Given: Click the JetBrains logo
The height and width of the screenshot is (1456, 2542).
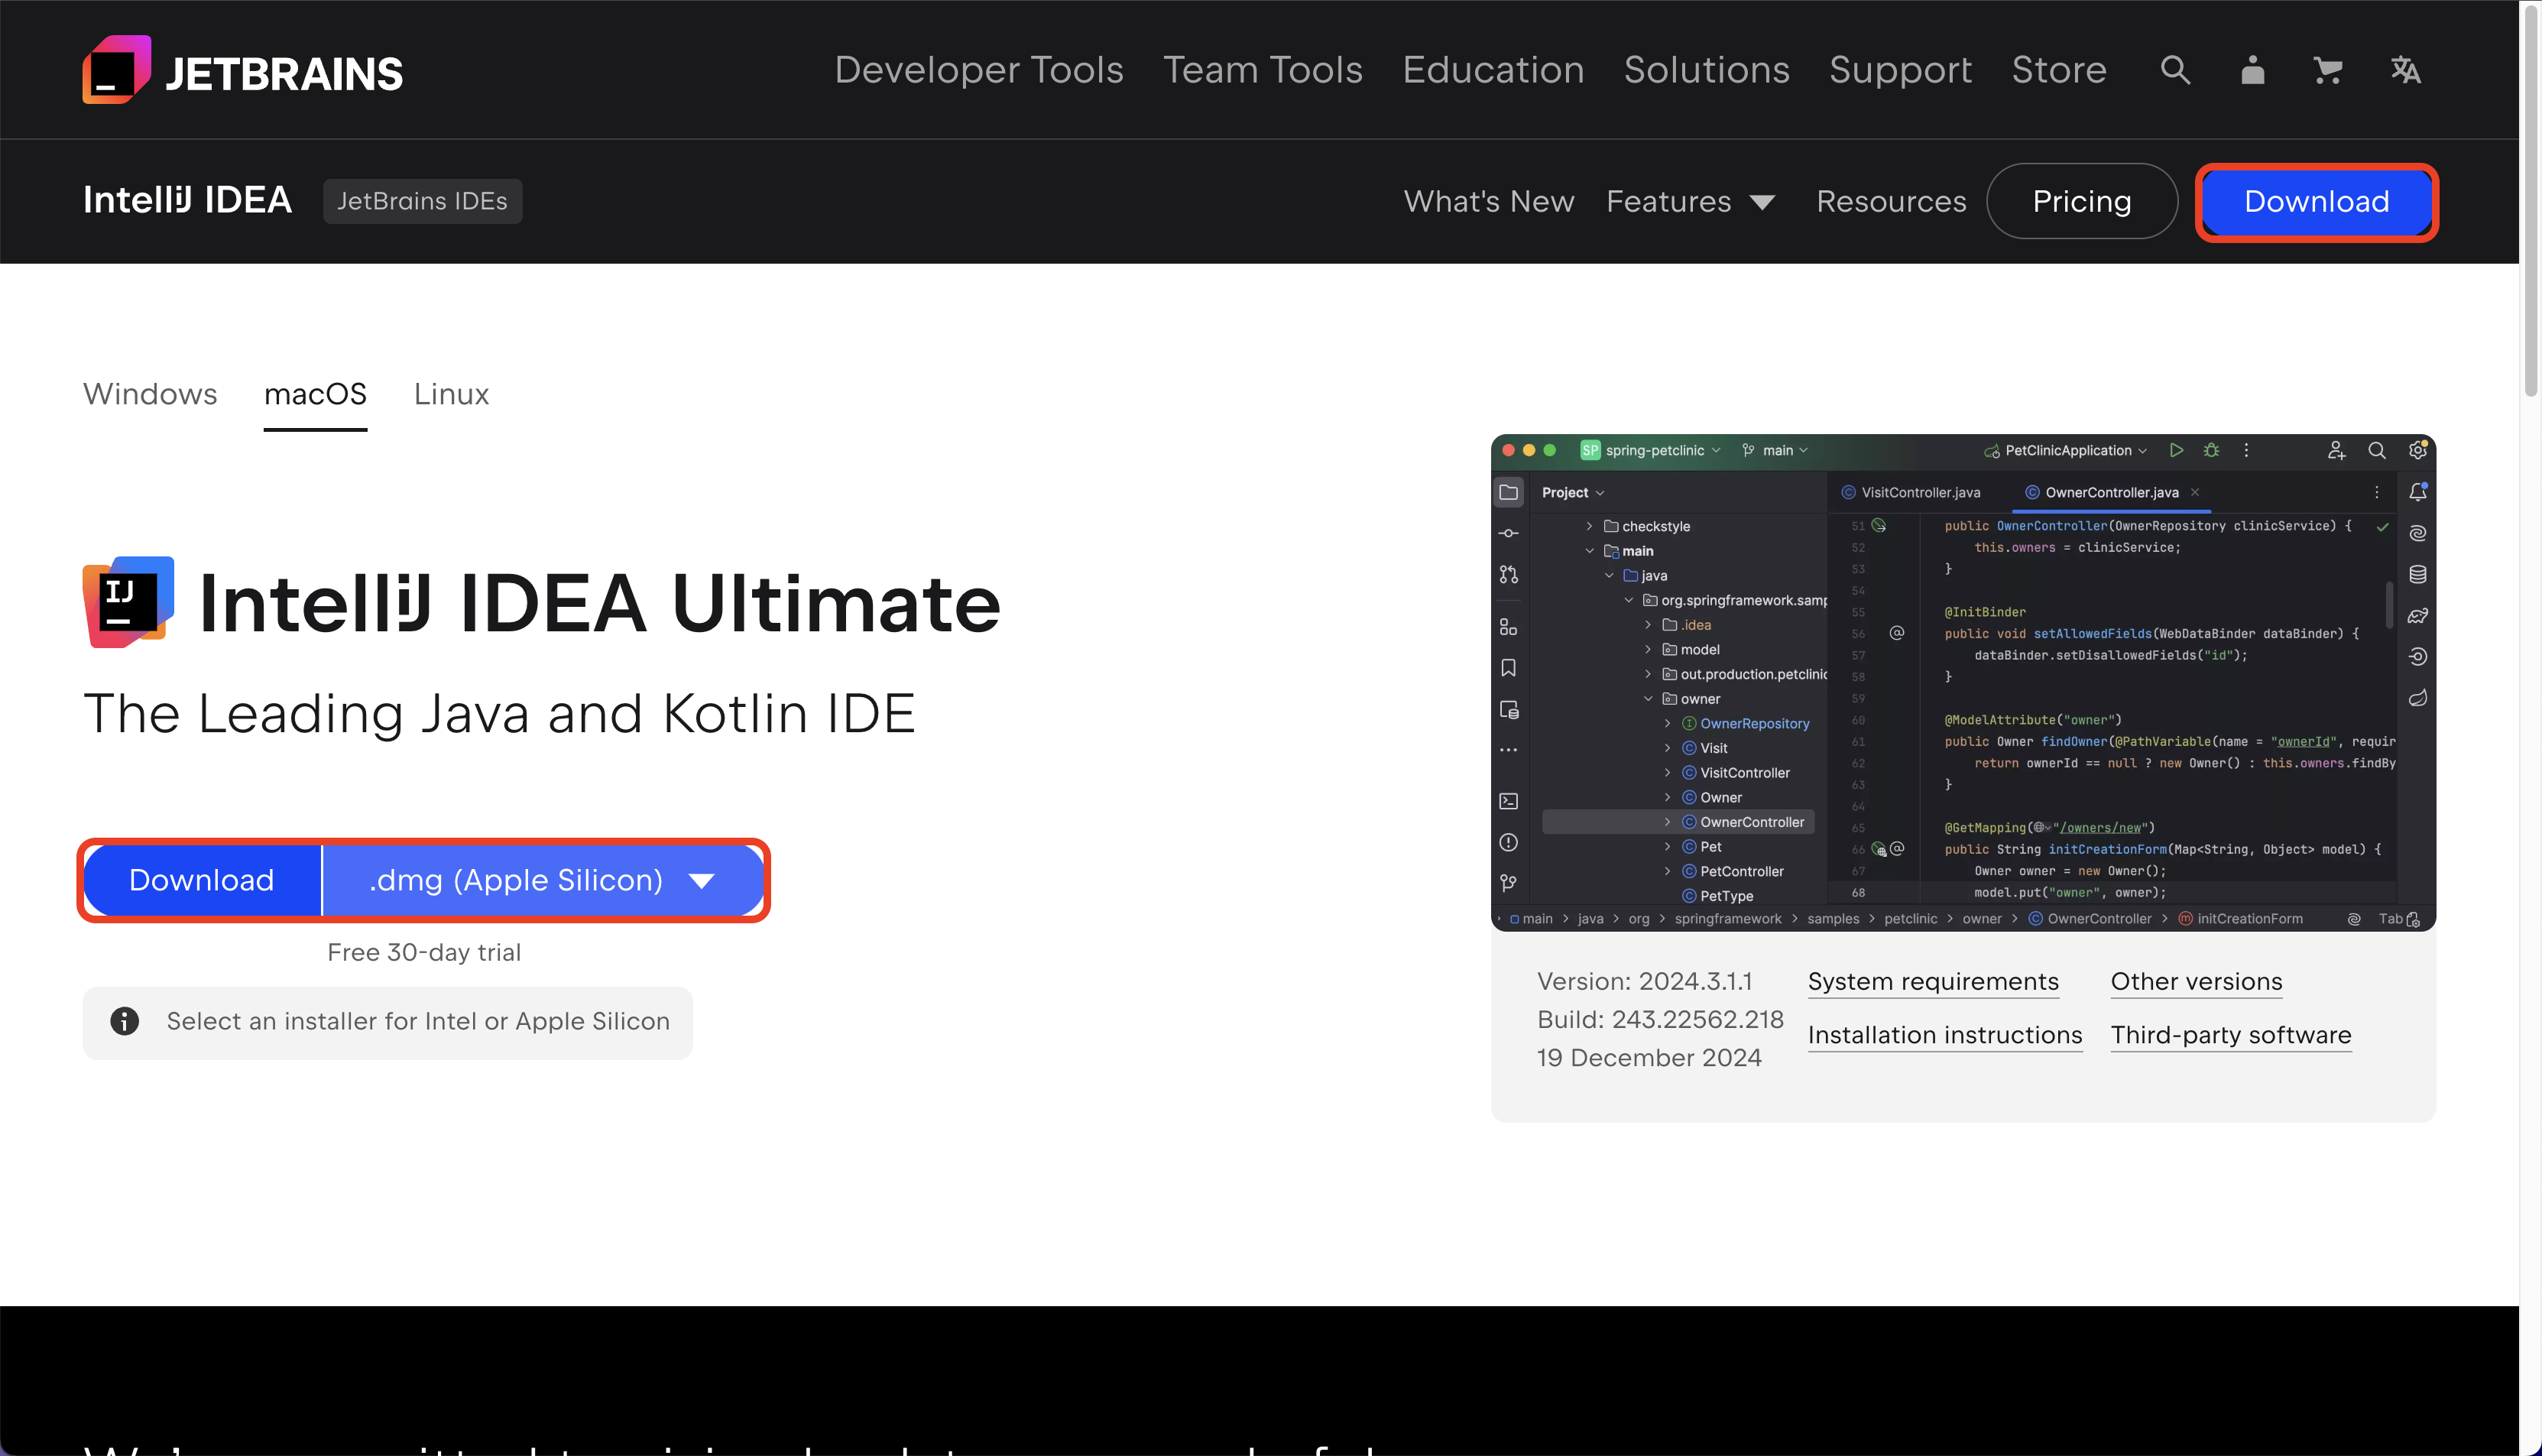Looking at the screenshot, I should click(243, 70).
